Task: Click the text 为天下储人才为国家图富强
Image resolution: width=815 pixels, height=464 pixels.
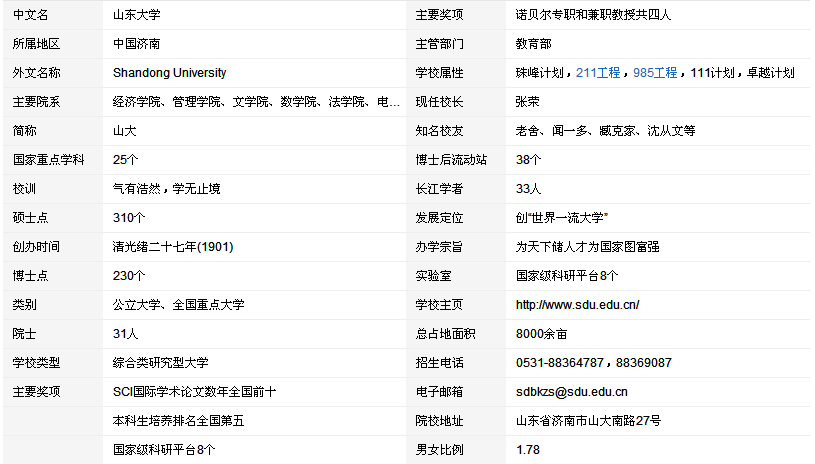Action: tap(587, 247)
